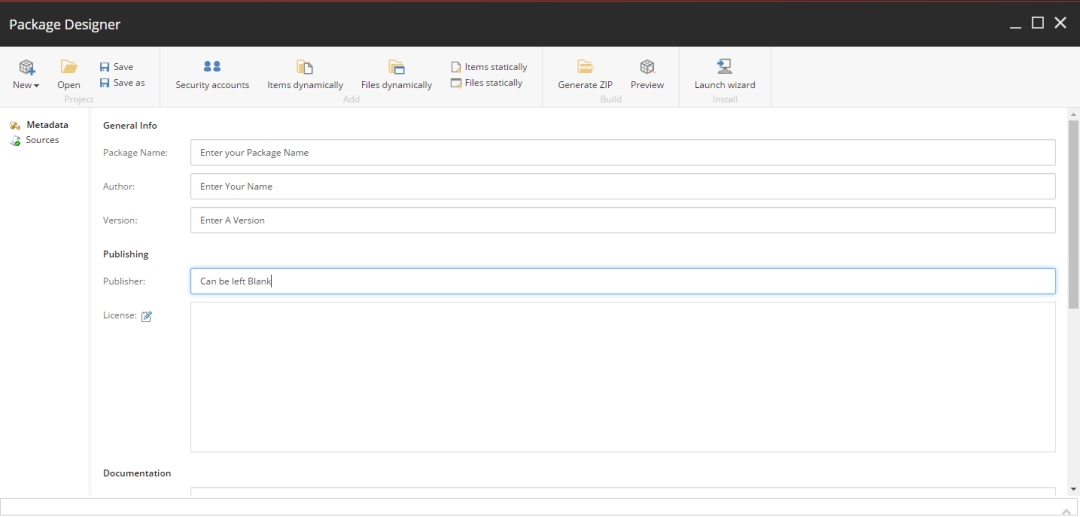Select Sources in the left panel
This screenshot has width=1080, height=517.
[x=42, y=140]
